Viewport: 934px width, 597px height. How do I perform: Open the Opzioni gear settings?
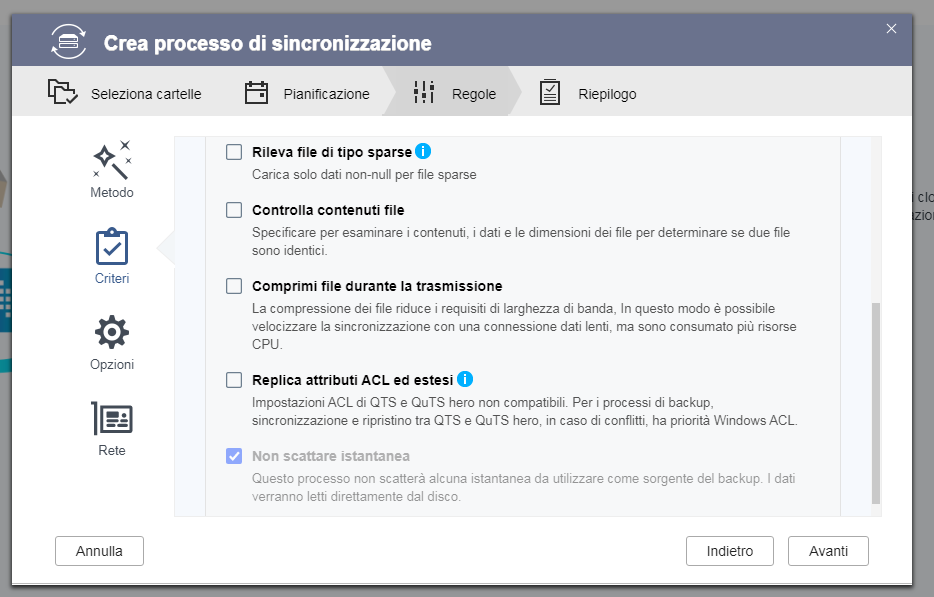click(112, 332)
